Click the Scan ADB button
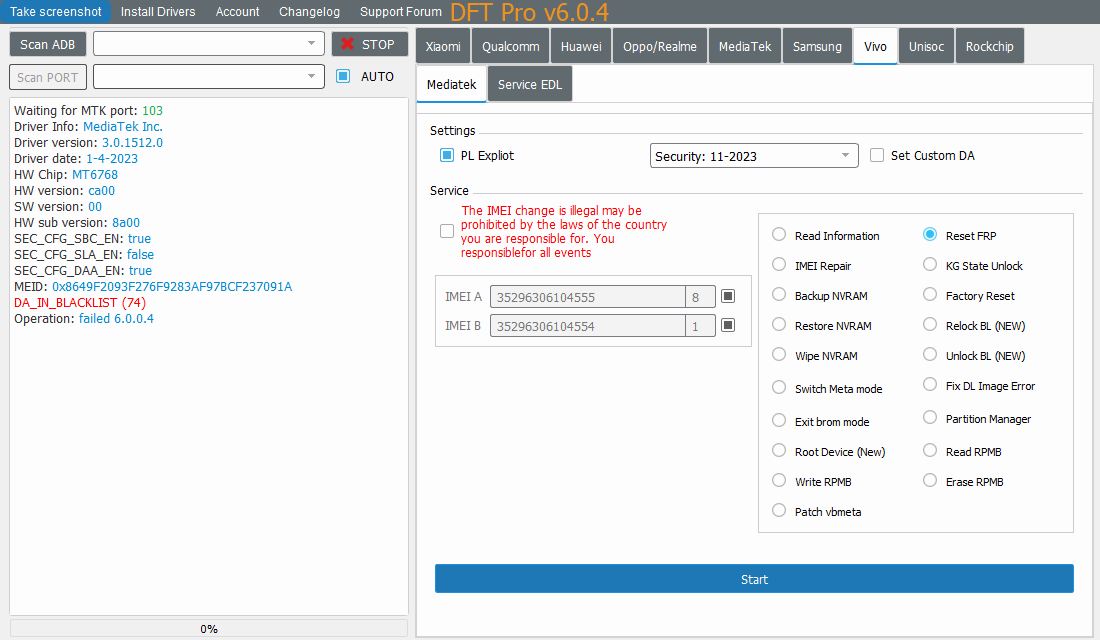The width and height of the screenshot is (1100, 640). (47, 44)
